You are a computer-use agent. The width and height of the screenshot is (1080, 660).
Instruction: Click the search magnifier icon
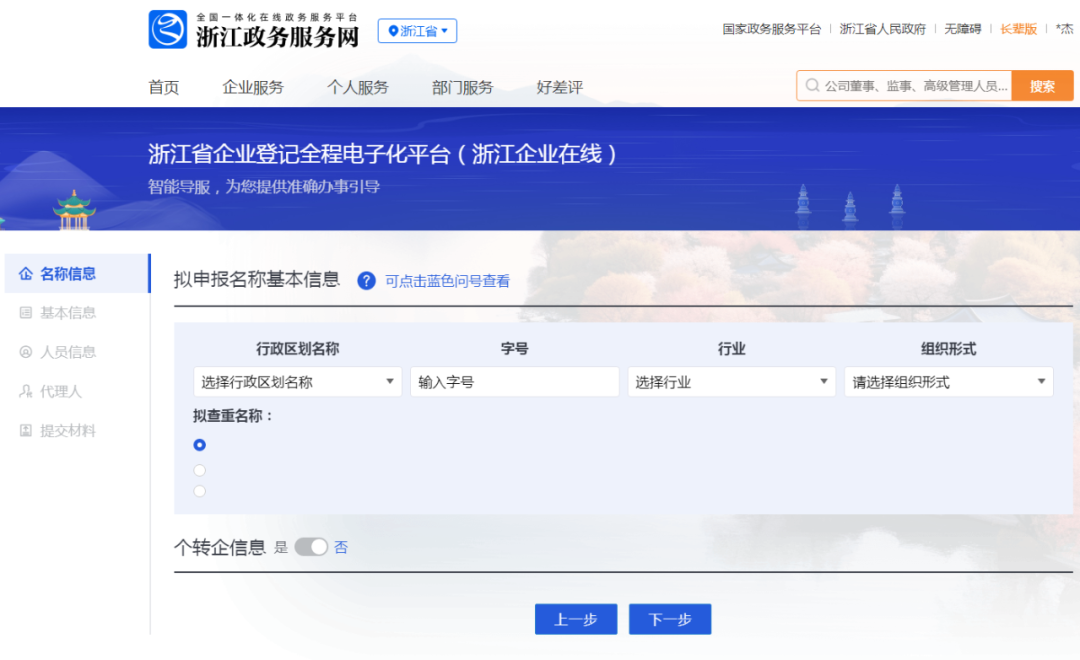coord(812,86)
